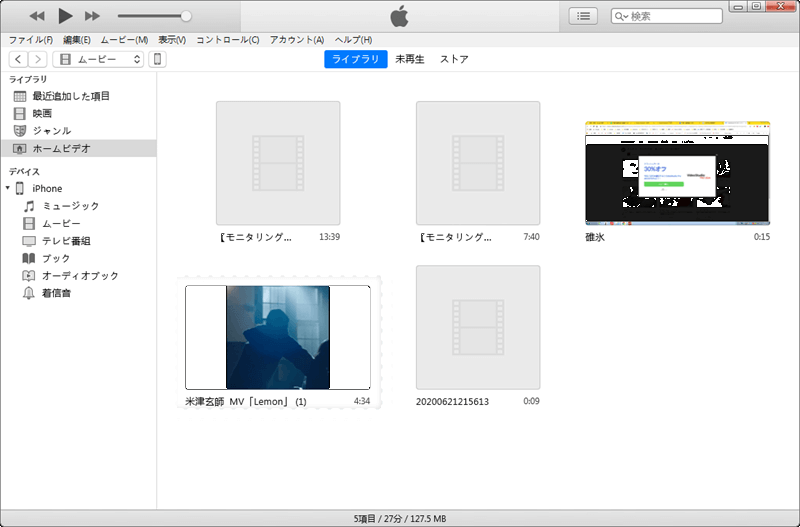
Task: Adjust the volume slider knob
Action: click(186, 16)
